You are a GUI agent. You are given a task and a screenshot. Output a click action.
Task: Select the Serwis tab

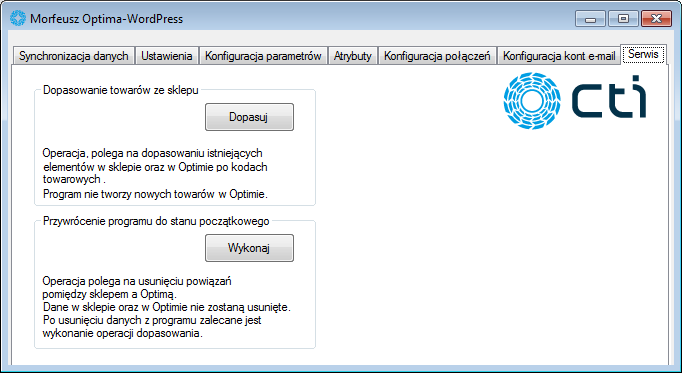click(643, 54)
